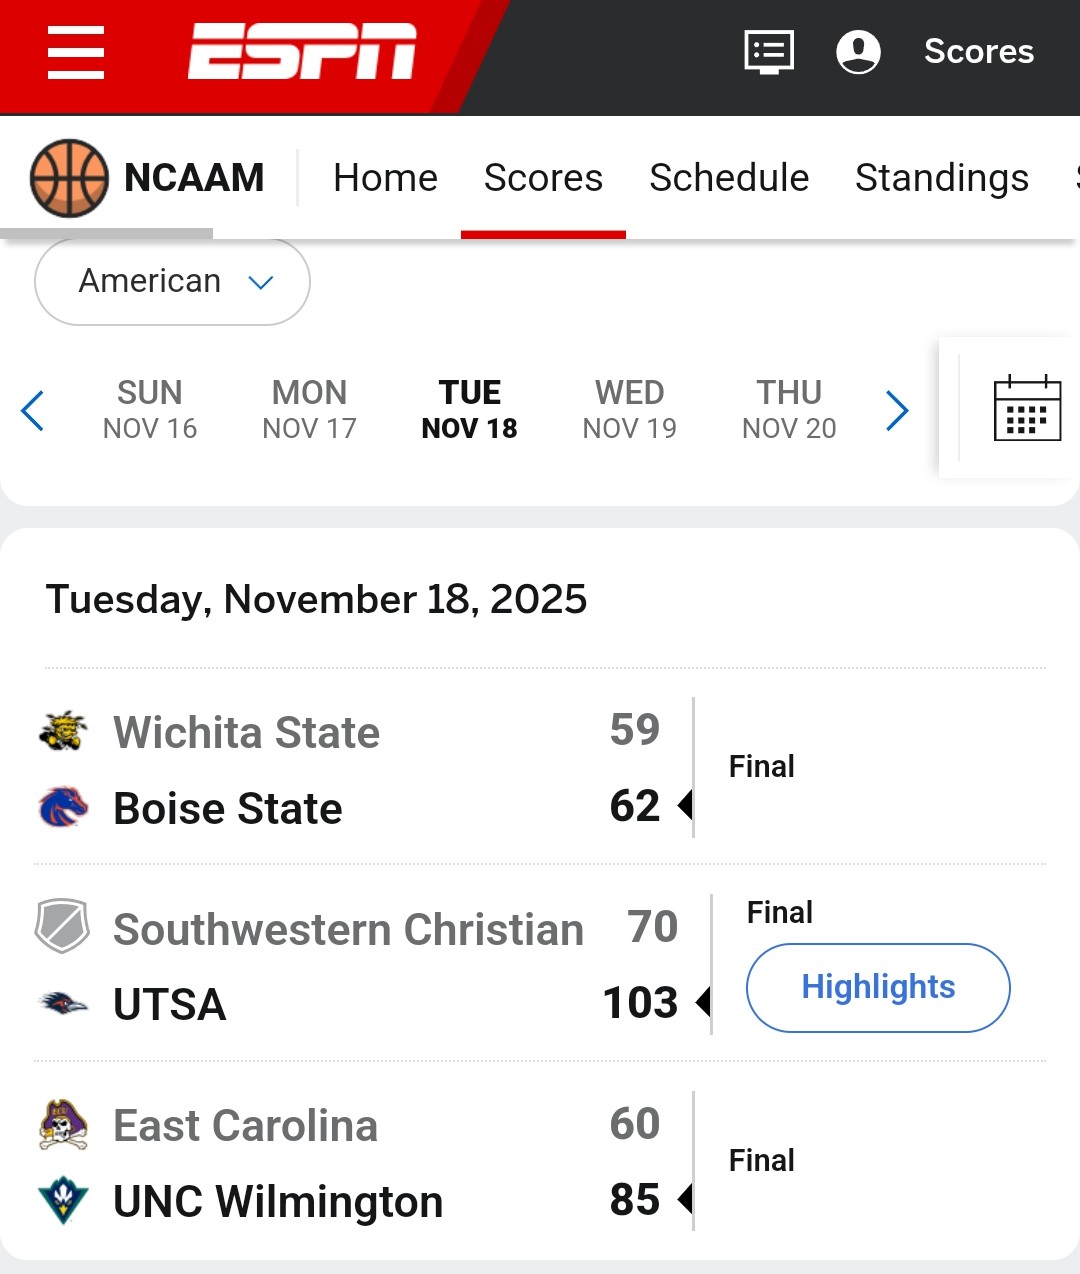
Task: Select Wednesday Nov 19 date
Action: pyautogui.click(x=629, y=409)
